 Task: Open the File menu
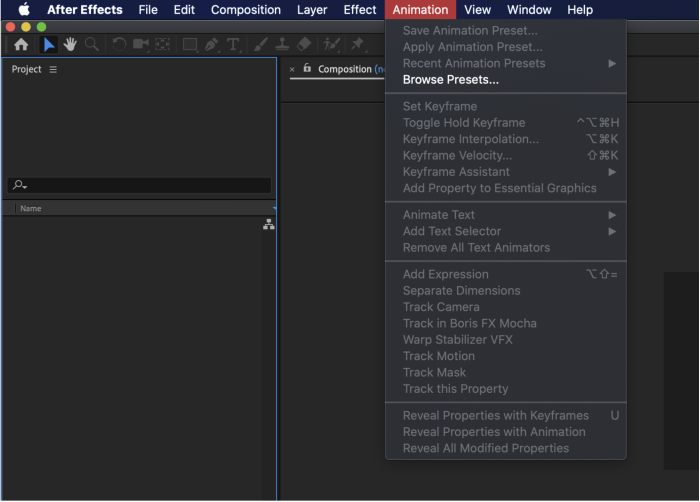point(148,9)
